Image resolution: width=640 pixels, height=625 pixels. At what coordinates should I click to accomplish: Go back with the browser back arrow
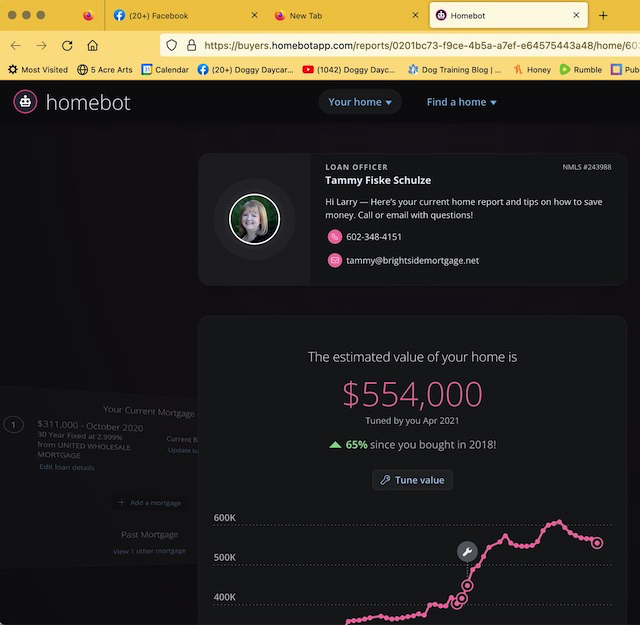click(16, 45)
